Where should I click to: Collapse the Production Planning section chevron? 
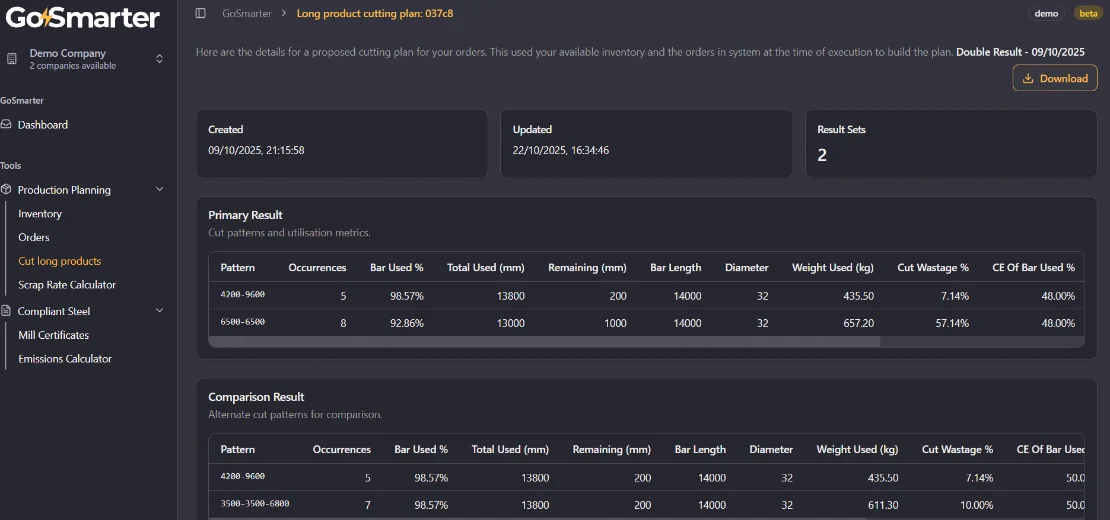pos(159,190)
